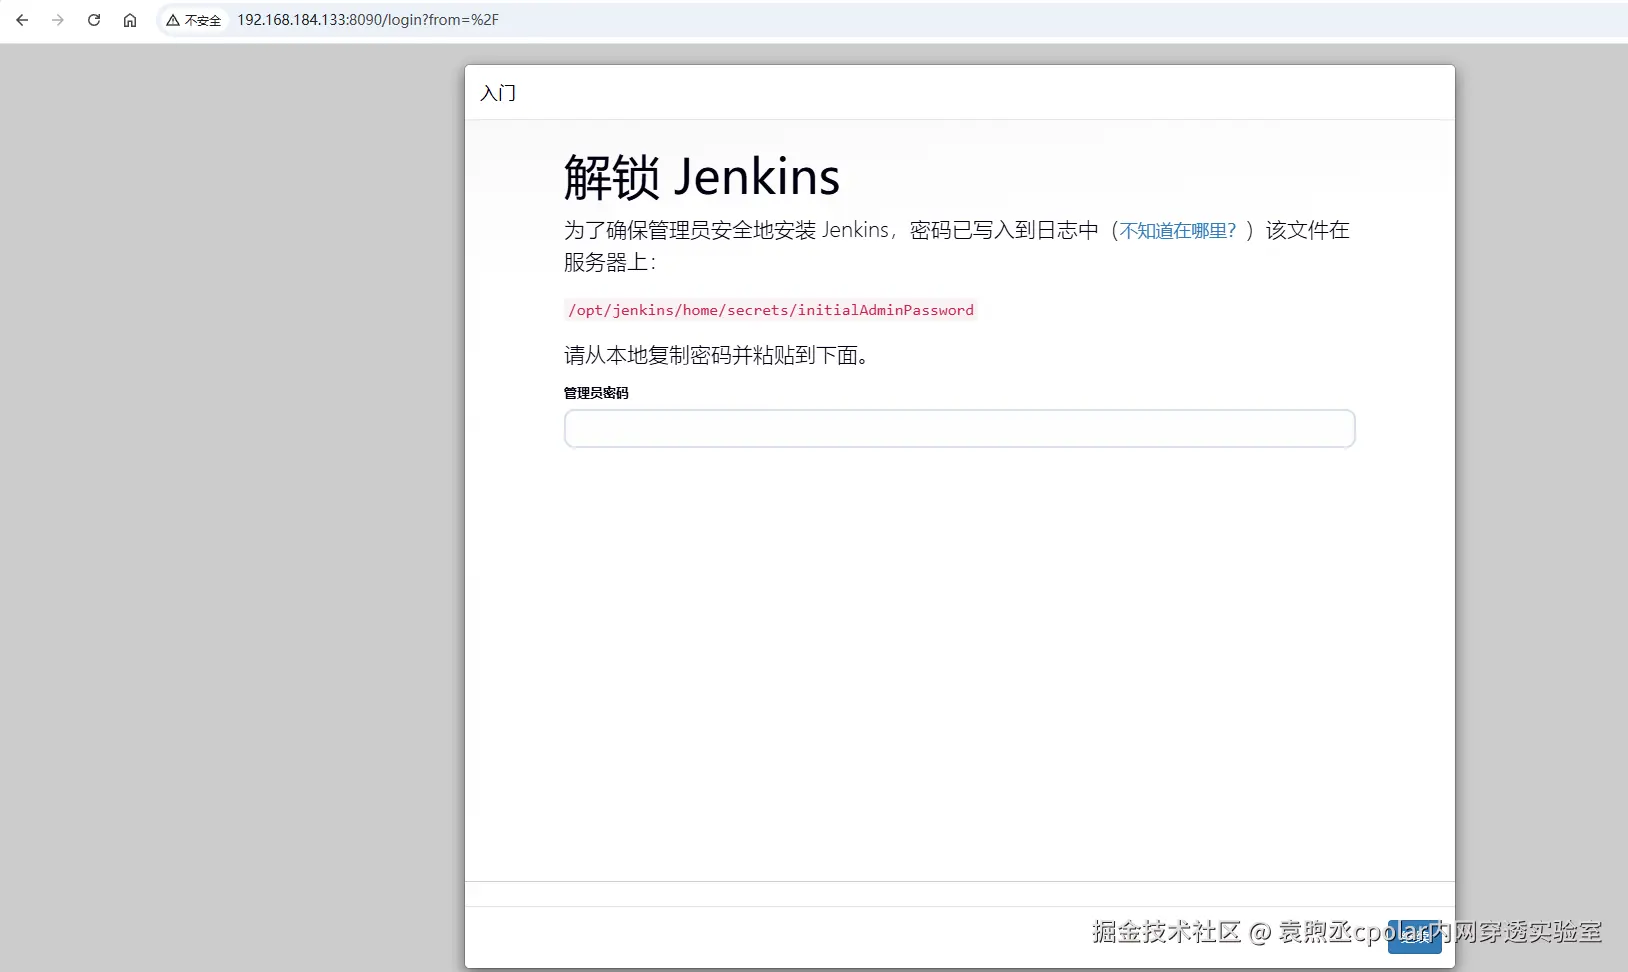The image size is (1628, 972).
Task: Show site info via the 不安全 warning
Action: 194,20
